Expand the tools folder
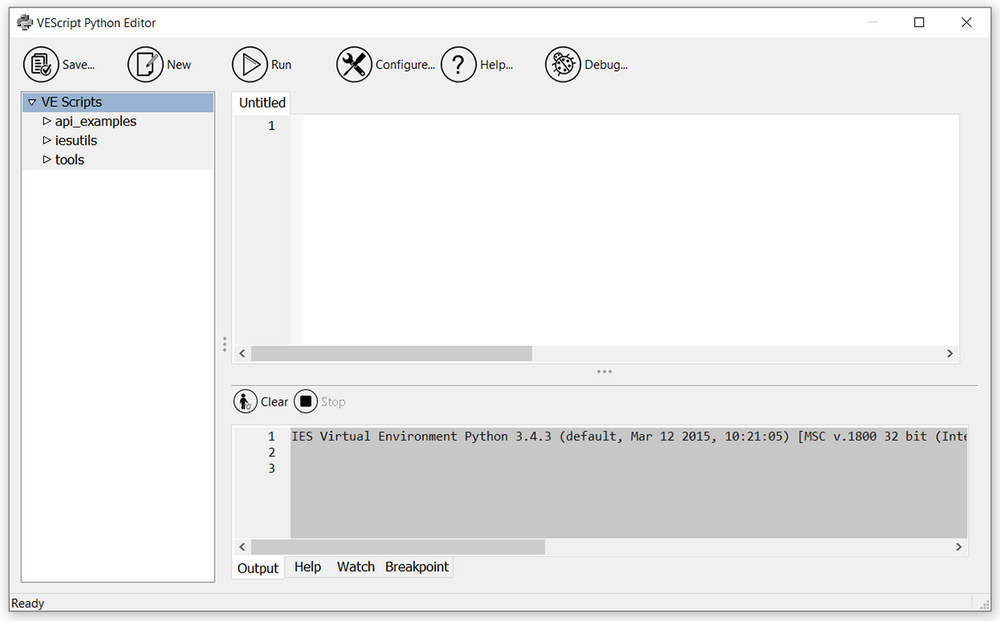The height and width of the screenshot is (621, 1000). [x=45, y=159]
